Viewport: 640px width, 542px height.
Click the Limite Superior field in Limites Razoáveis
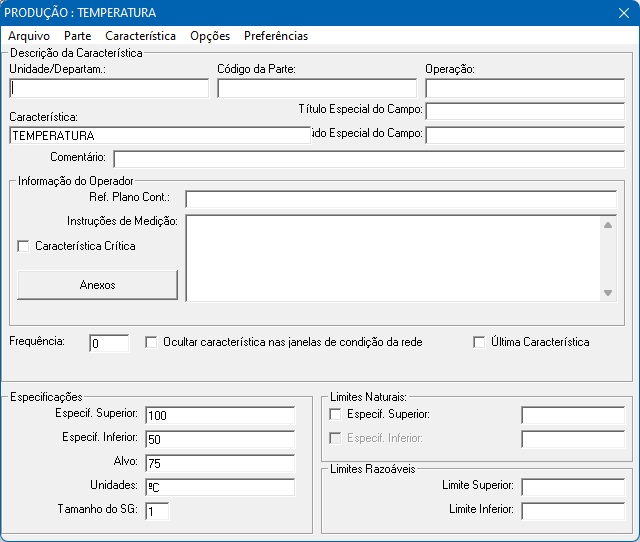572,487
